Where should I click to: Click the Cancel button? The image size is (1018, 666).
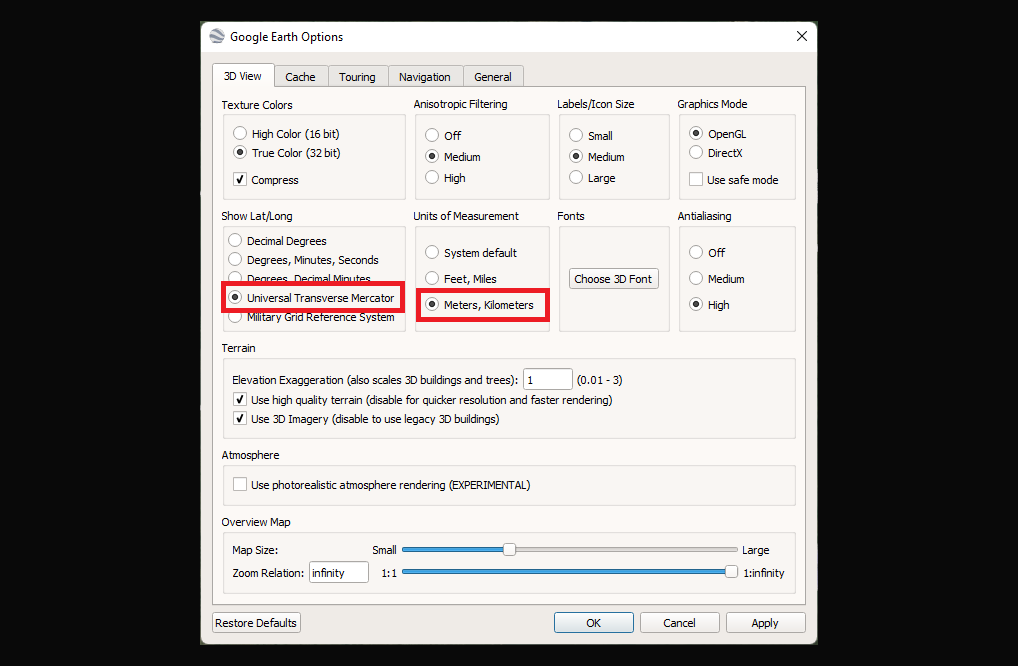679,623
